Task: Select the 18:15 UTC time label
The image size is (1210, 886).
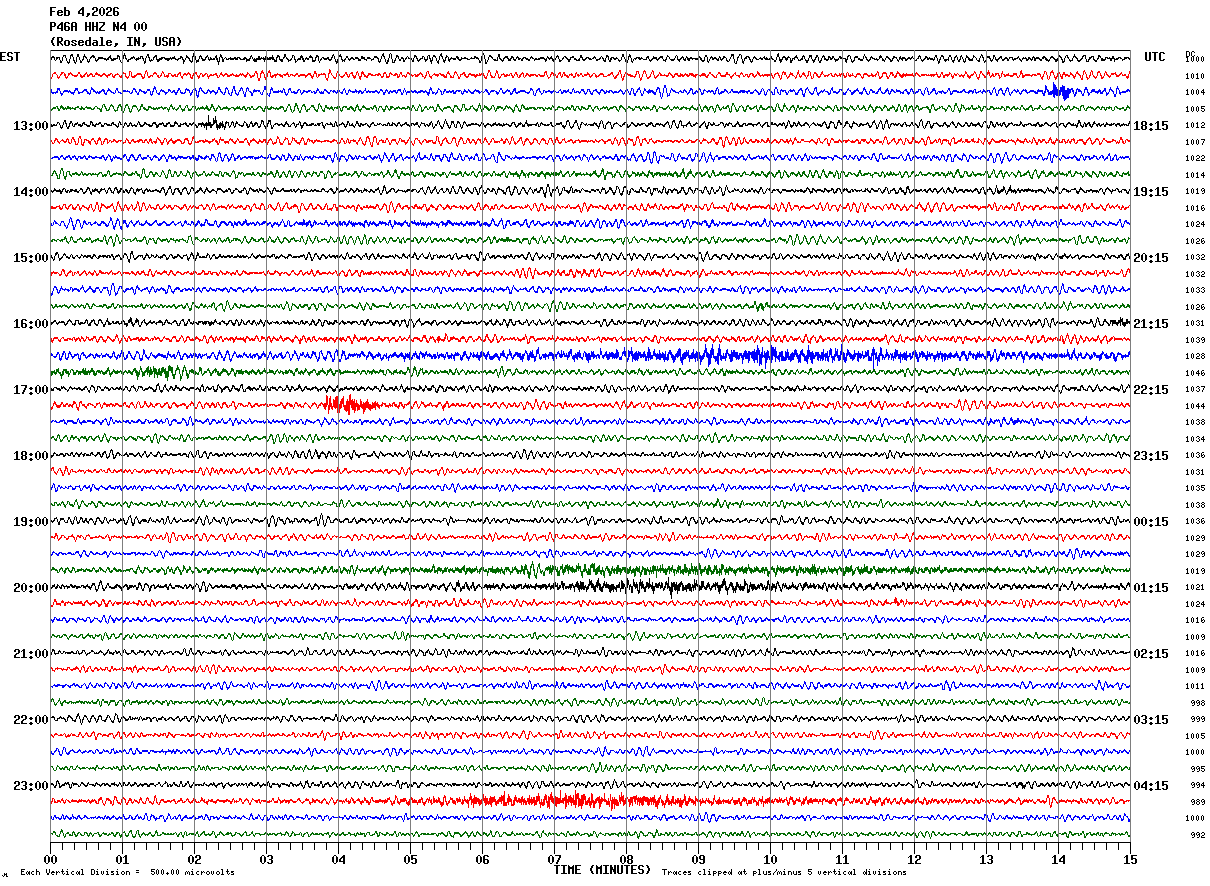Action: (x=1151, y=126)
